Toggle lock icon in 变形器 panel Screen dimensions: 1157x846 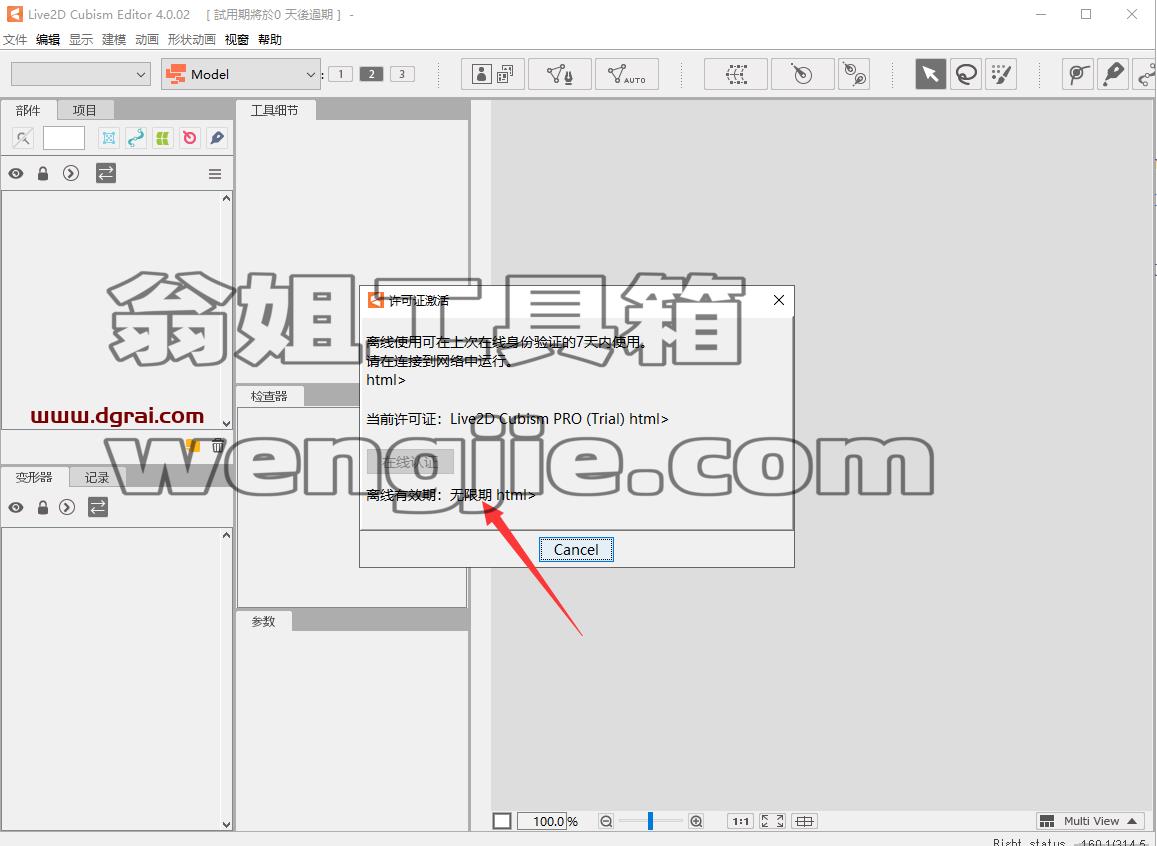pyautogui.click(x=43, y=507)
